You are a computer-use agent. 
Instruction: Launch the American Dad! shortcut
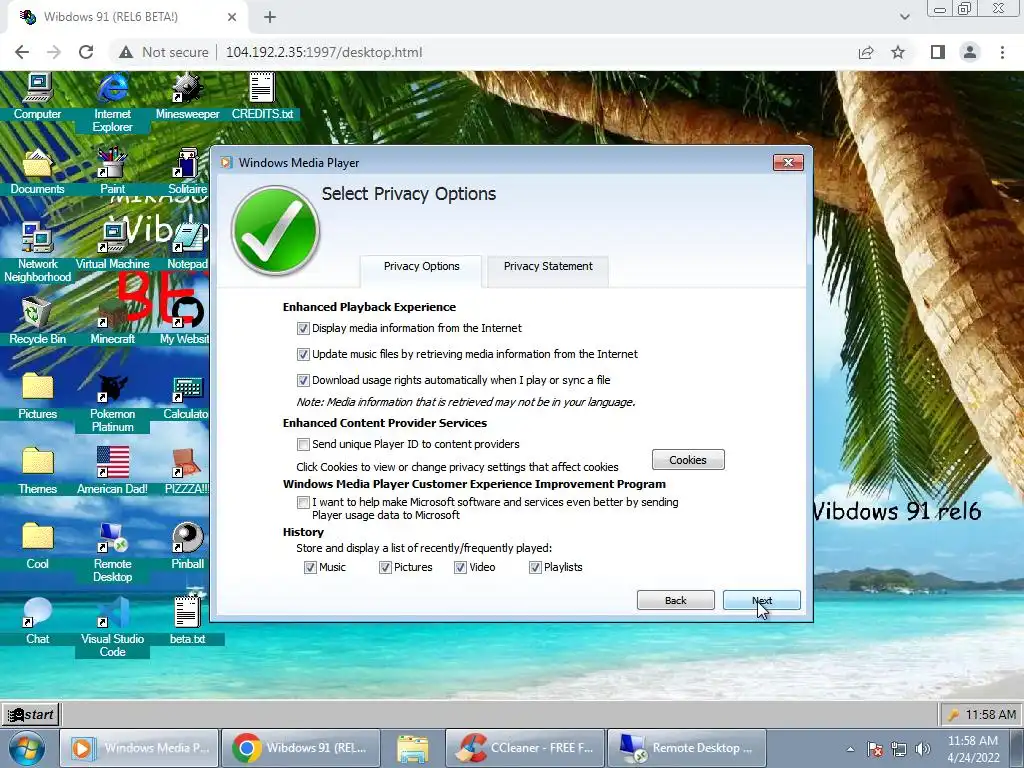point(112,472)
